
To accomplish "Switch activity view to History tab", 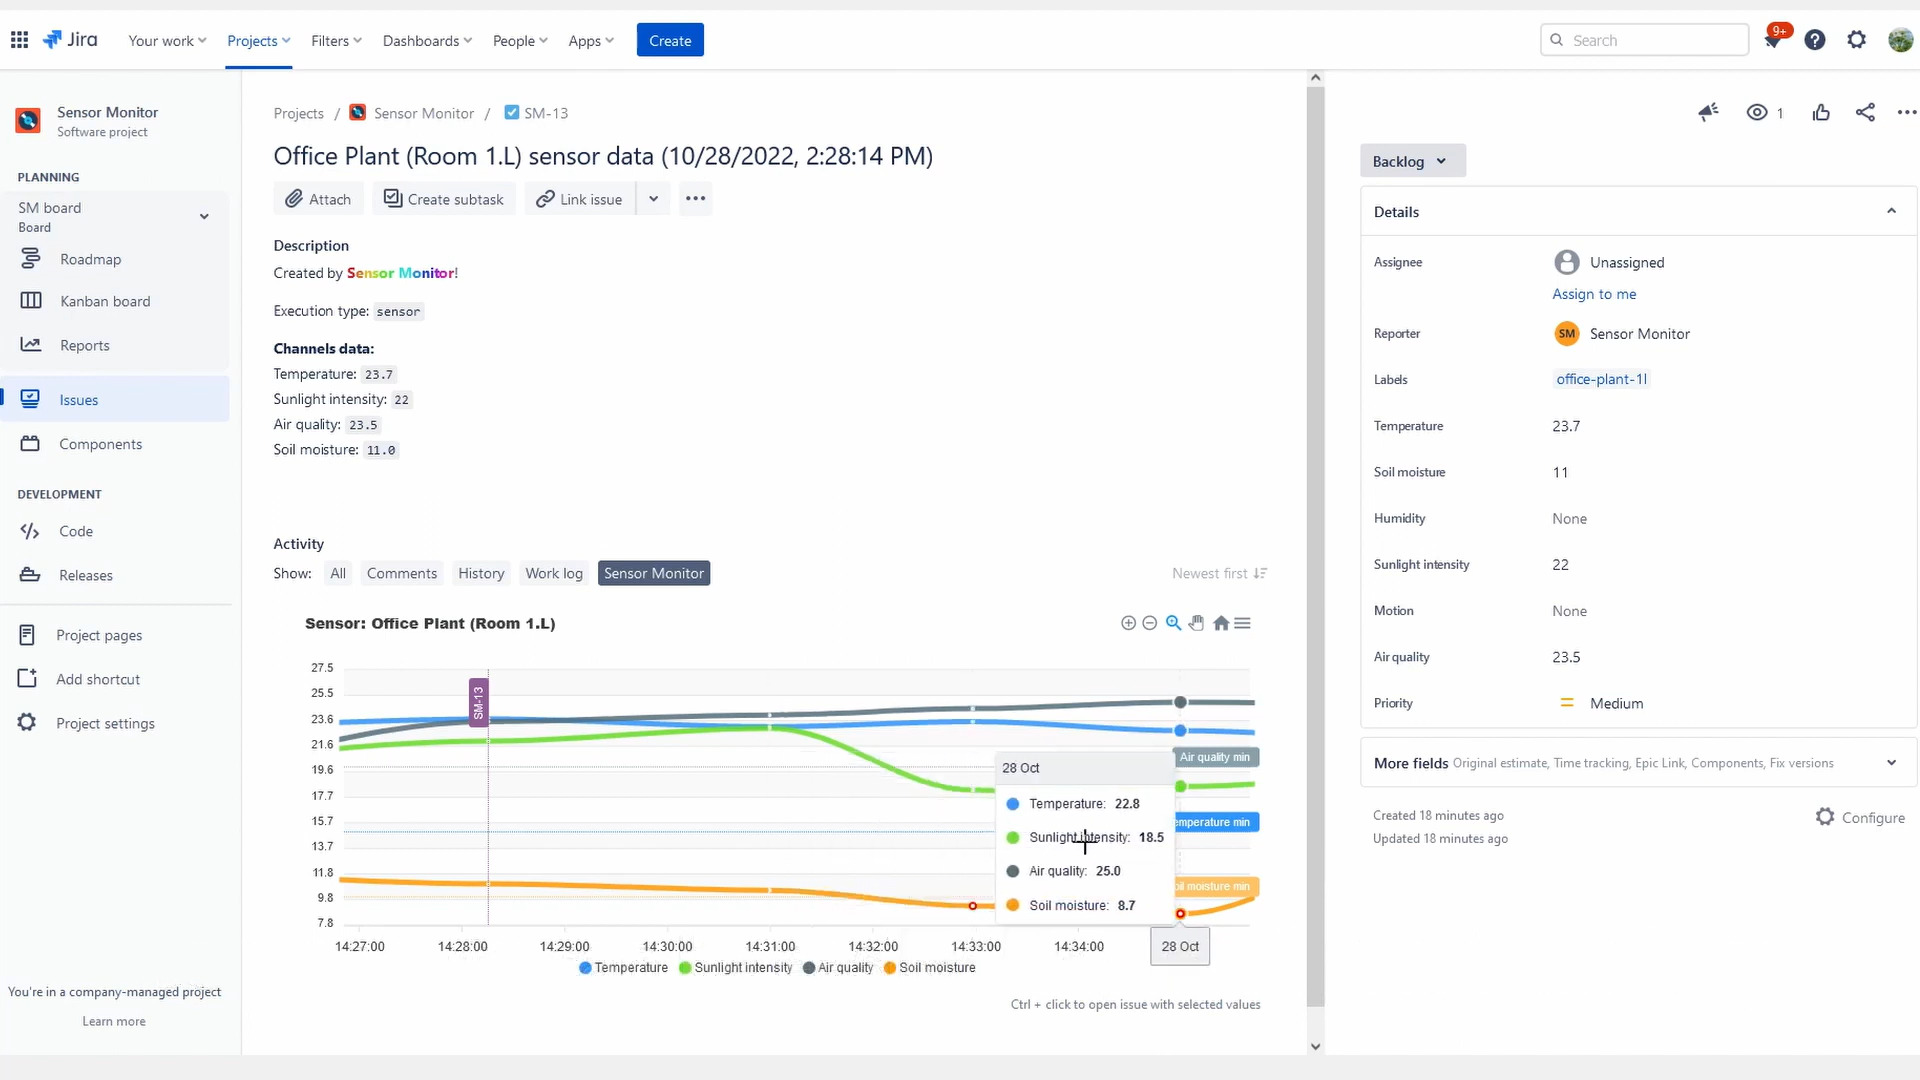I will click(x=481, y=574).
